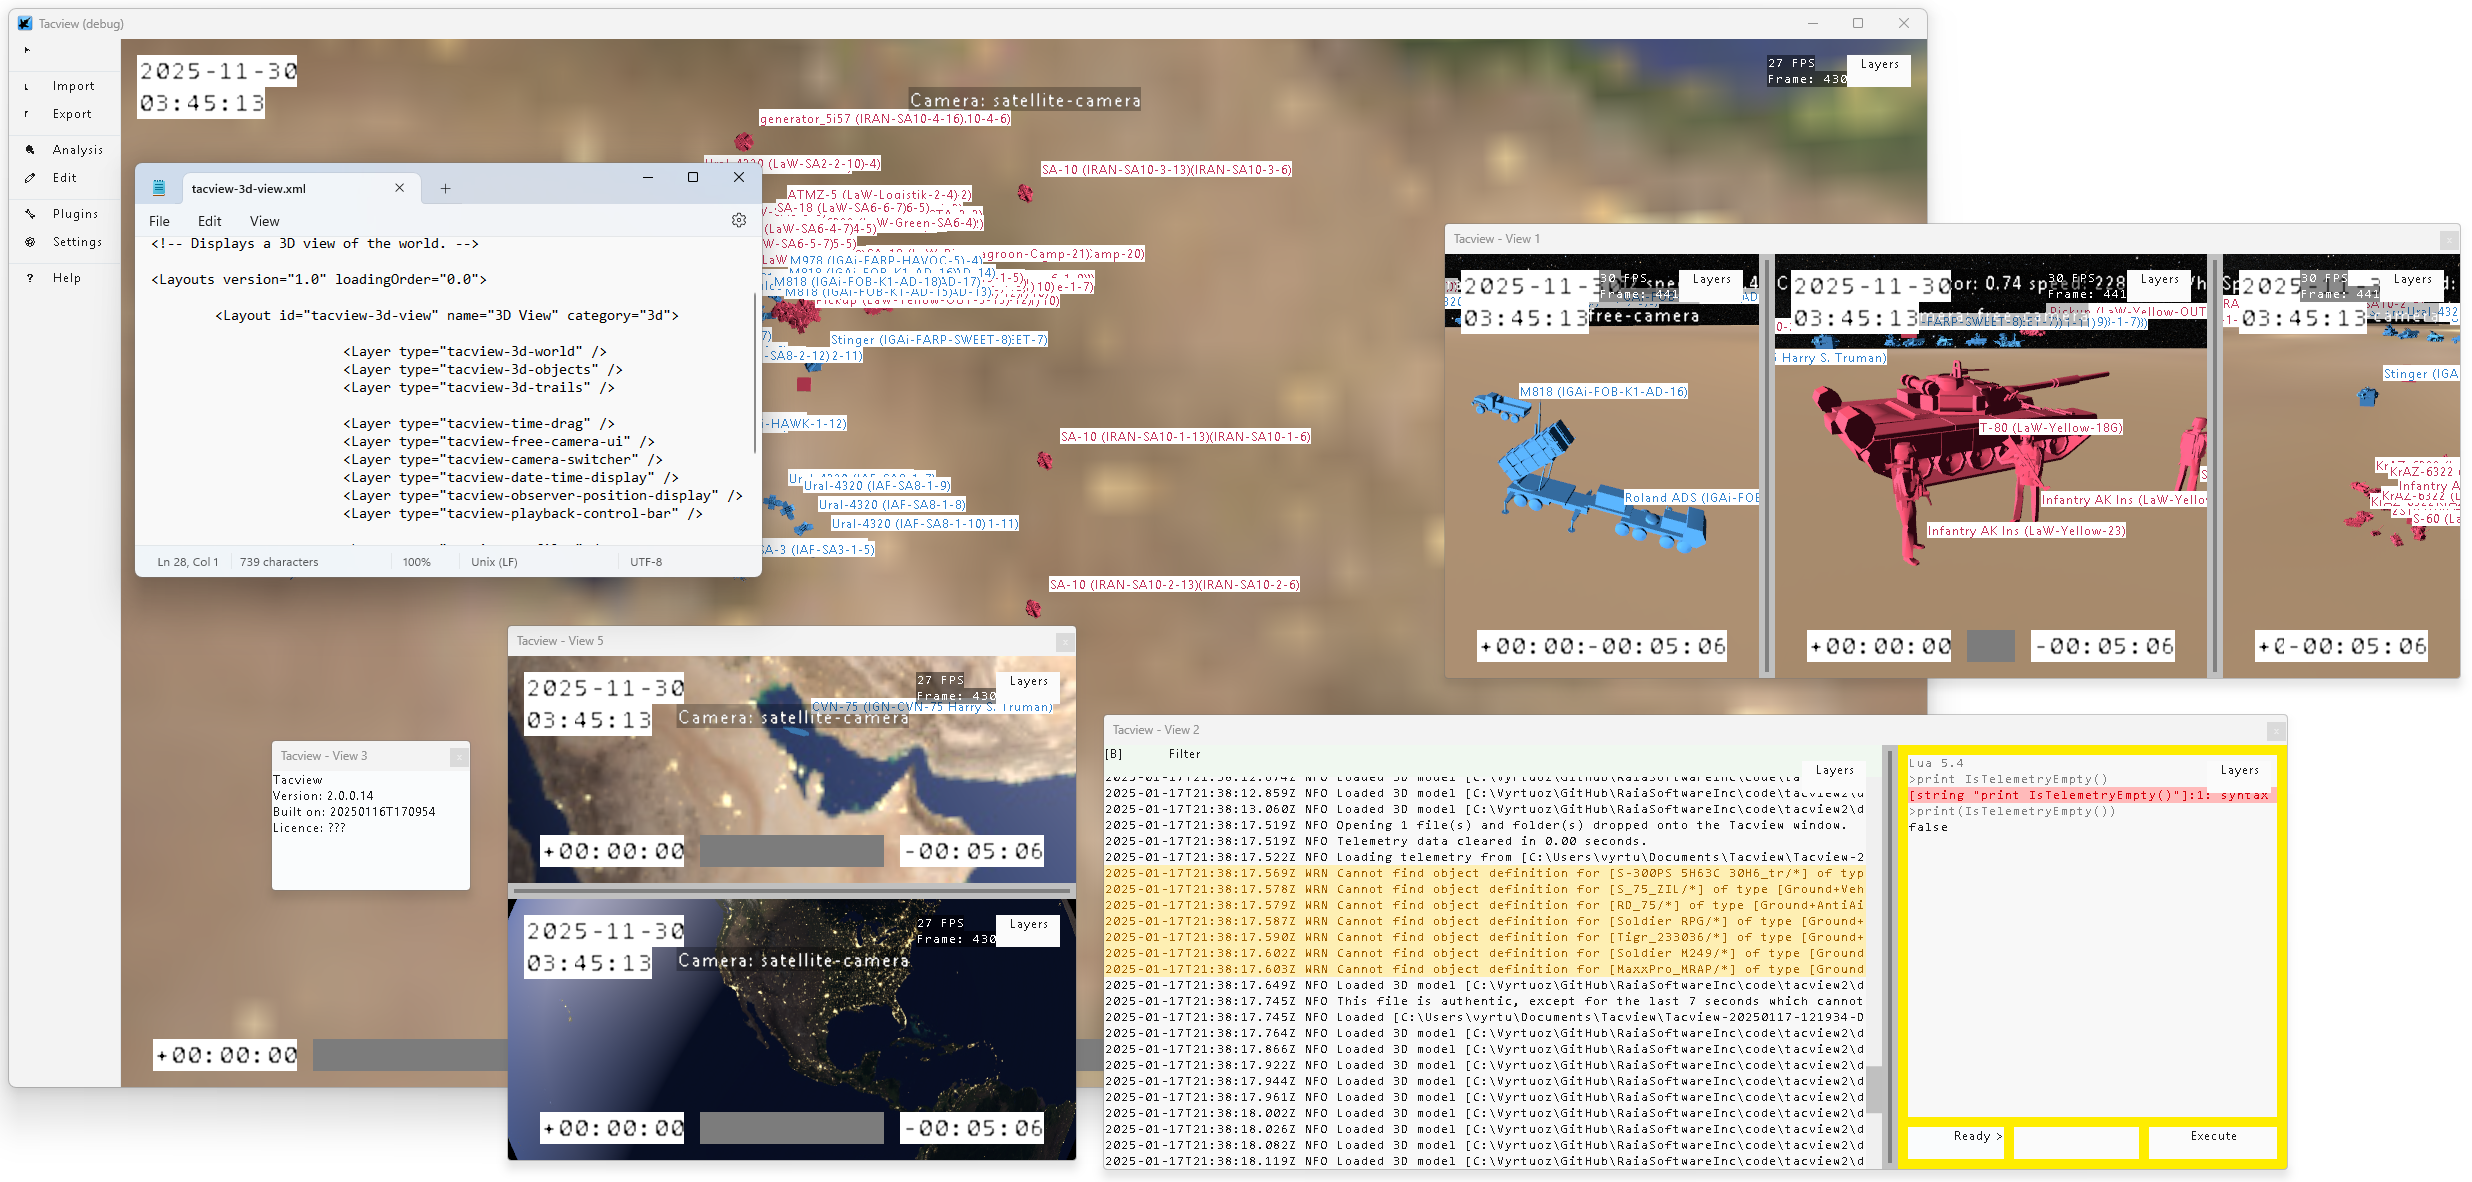The height and width of the screenshot is (1182, 2472).
Task: Collapse the sidebar using the top arrow
Action: point(27,49)
